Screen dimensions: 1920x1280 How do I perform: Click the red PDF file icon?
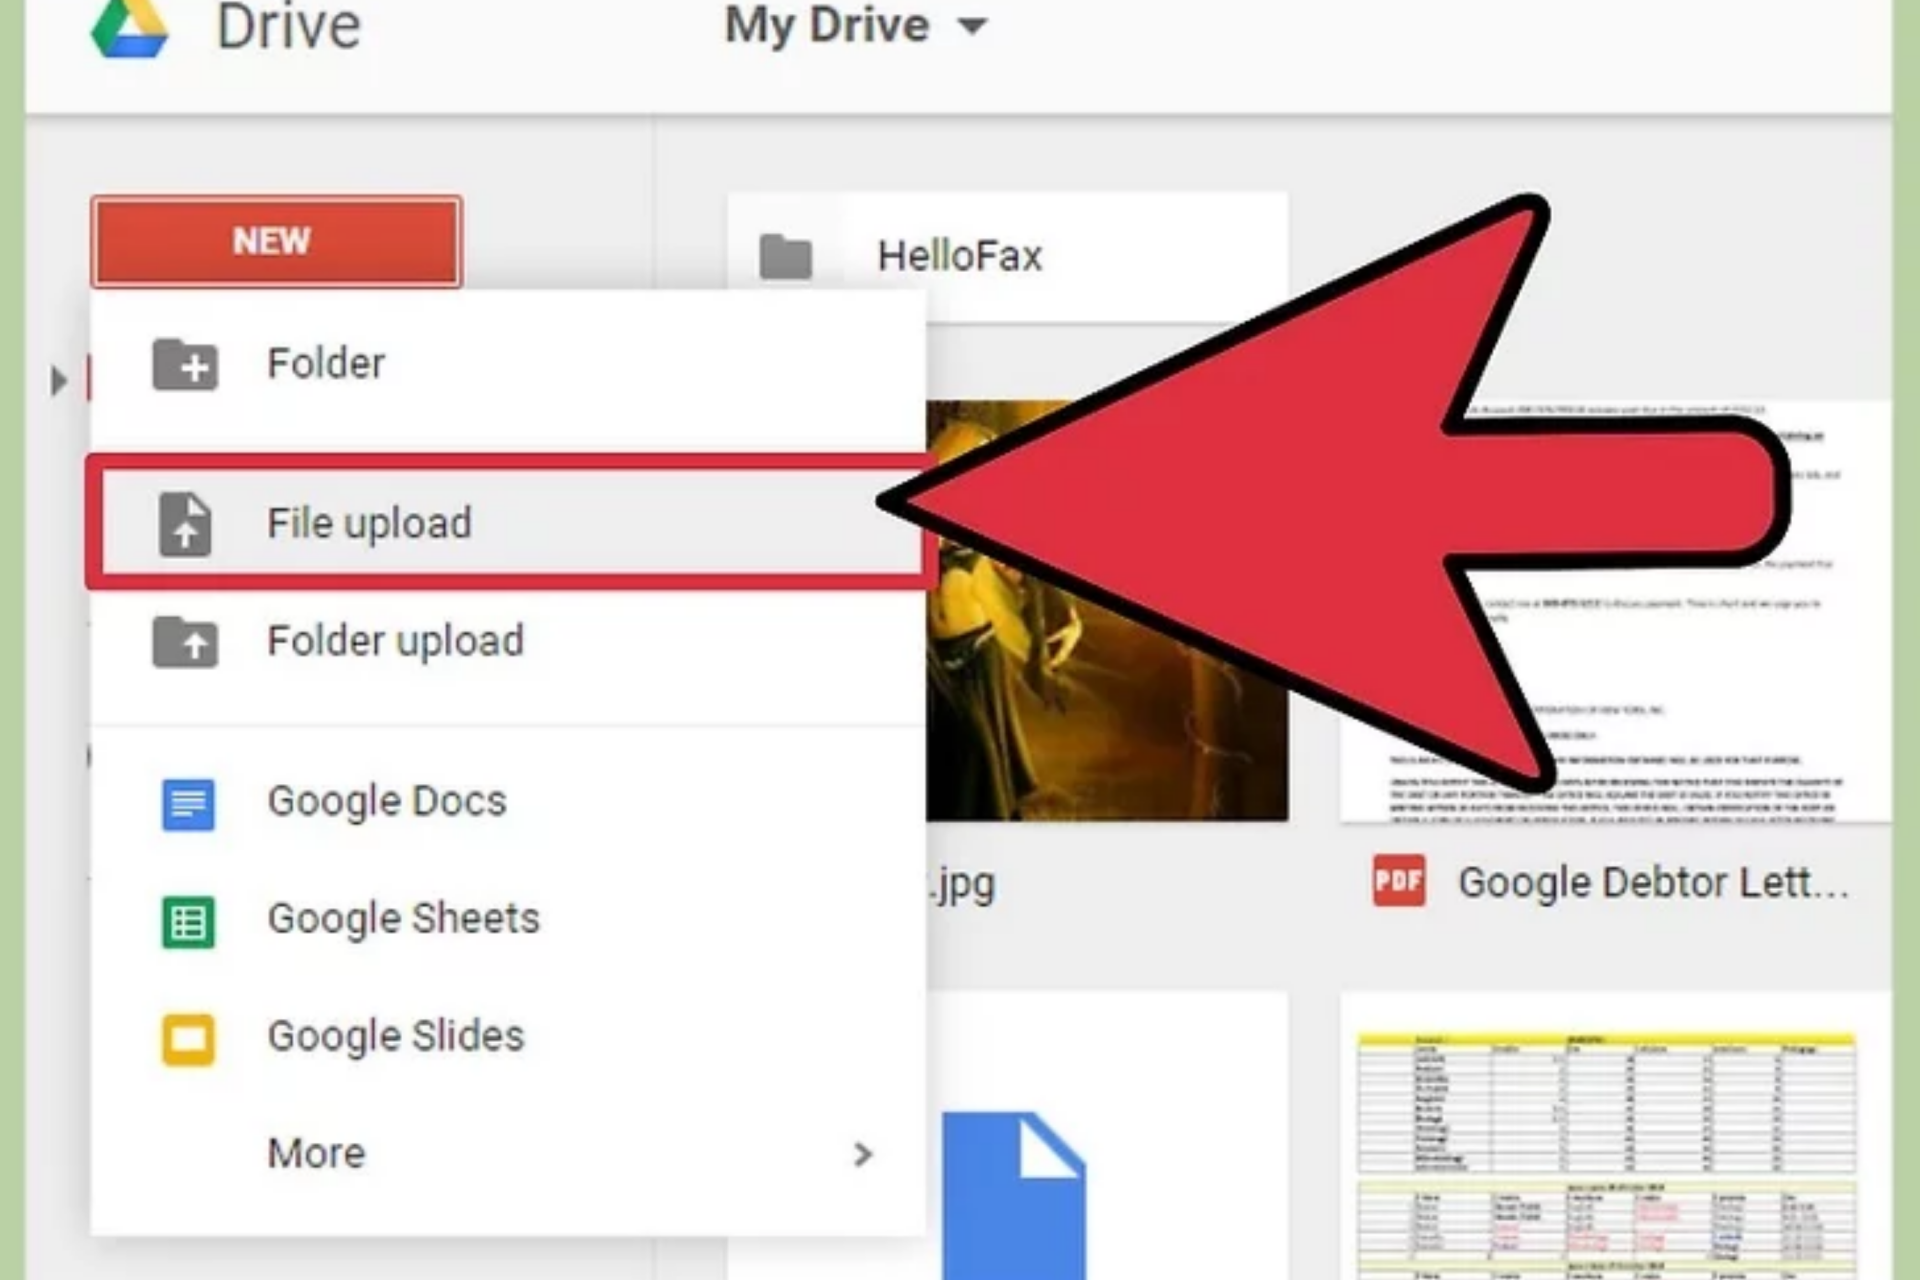tap(1398, 882)
